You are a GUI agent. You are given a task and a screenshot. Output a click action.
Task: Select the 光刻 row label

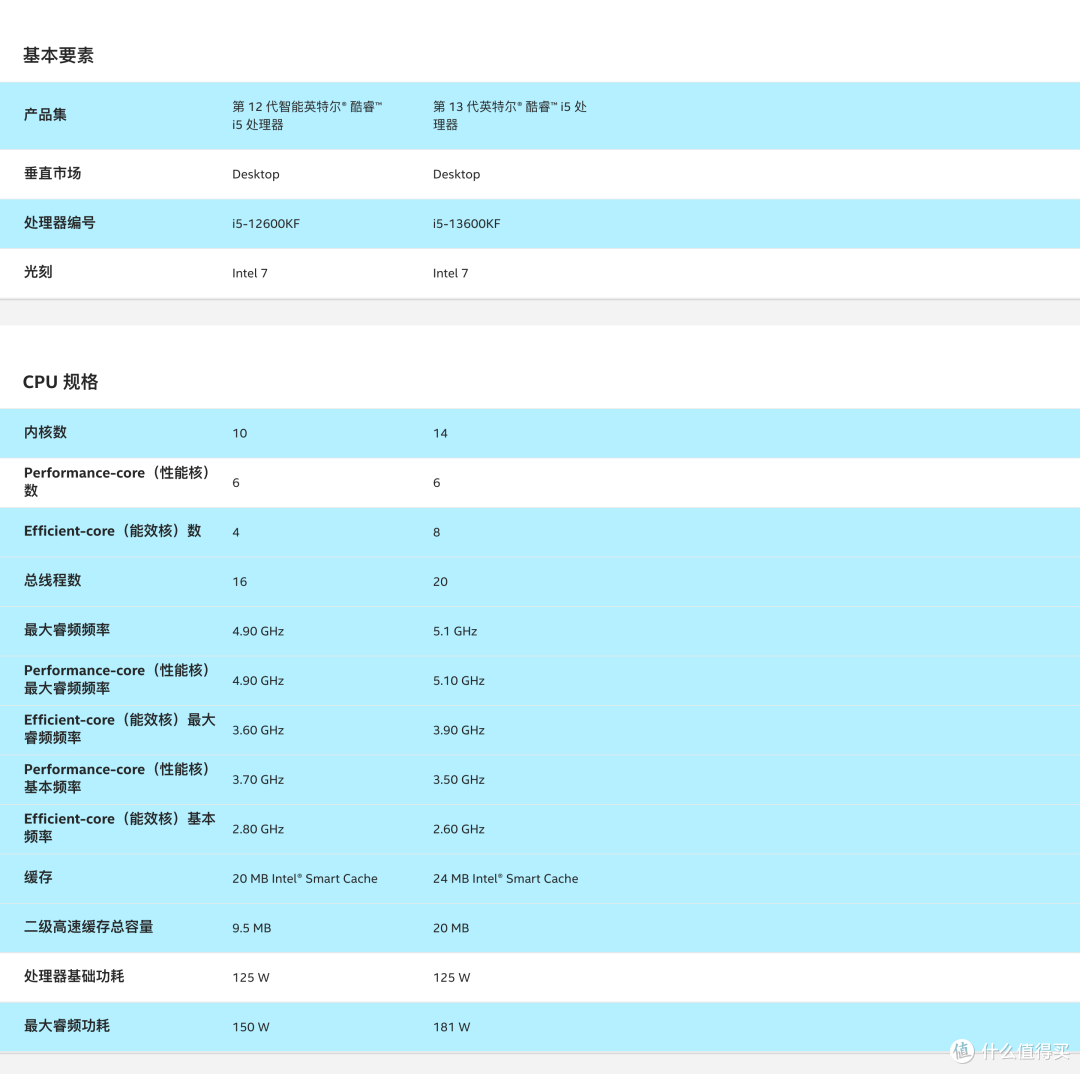point(39,272)
